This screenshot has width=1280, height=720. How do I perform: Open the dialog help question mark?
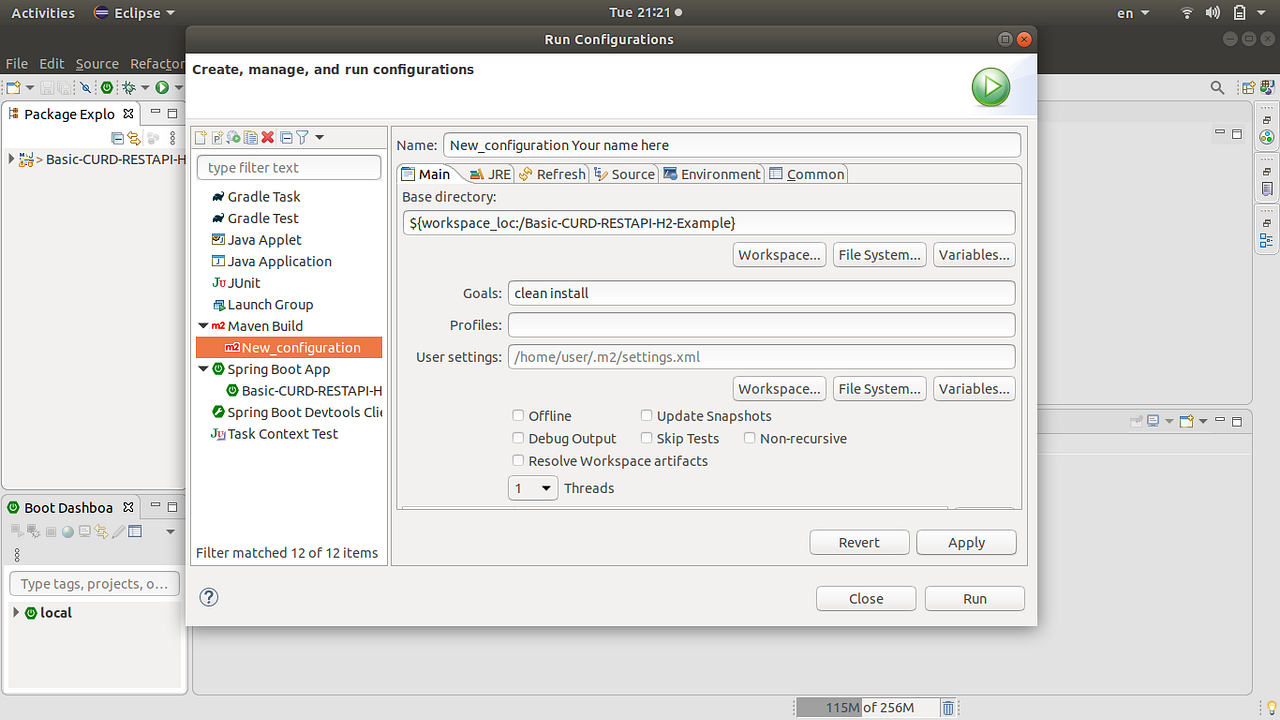209,597
